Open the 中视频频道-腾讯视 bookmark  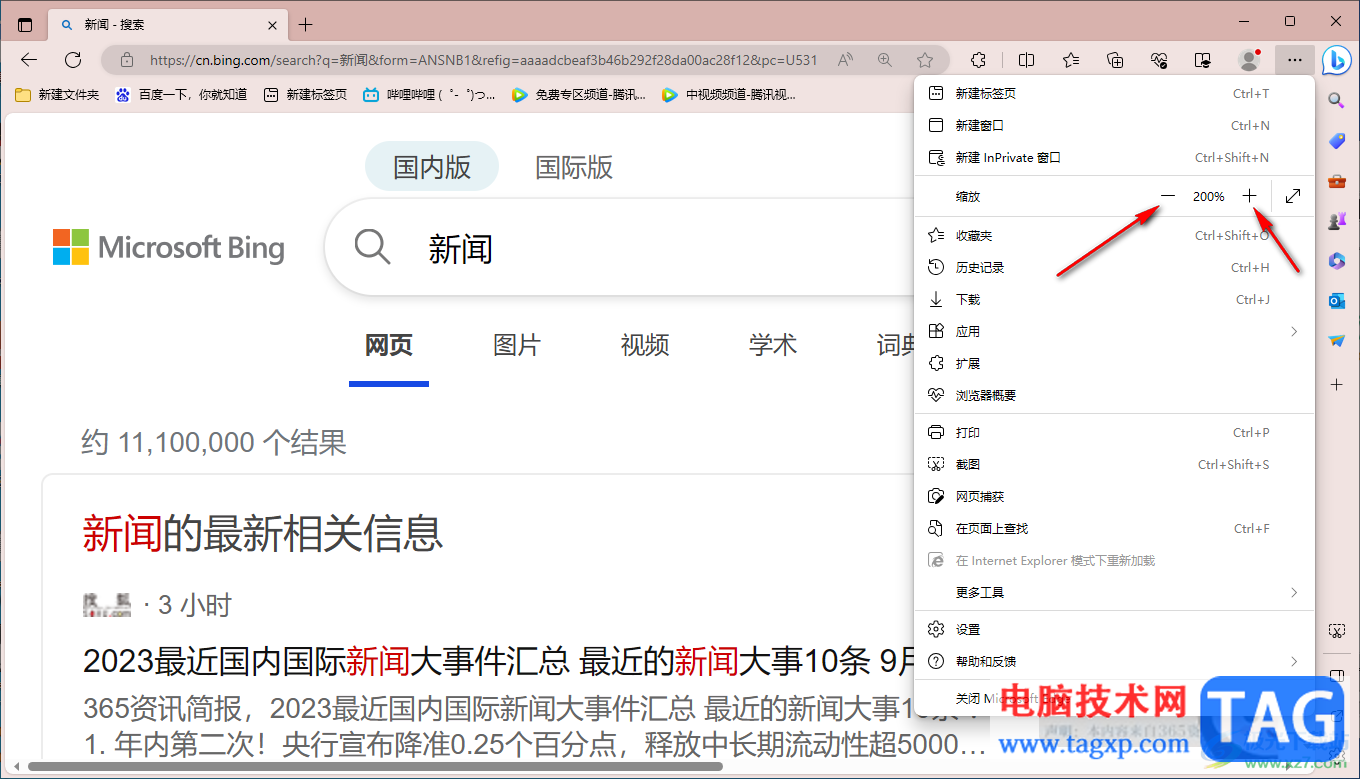tap(728, 95)
